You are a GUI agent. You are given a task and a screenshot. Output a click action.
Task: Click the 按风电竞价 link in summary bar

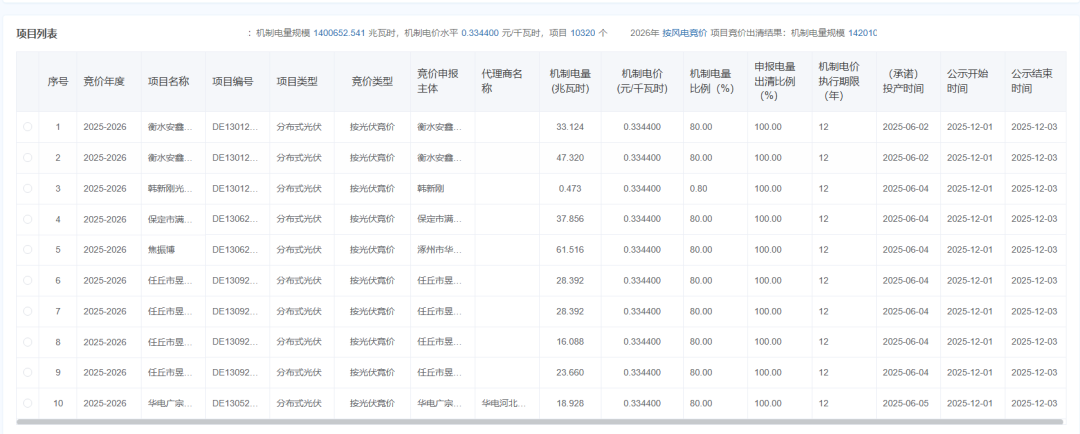[x=684, y=33]
